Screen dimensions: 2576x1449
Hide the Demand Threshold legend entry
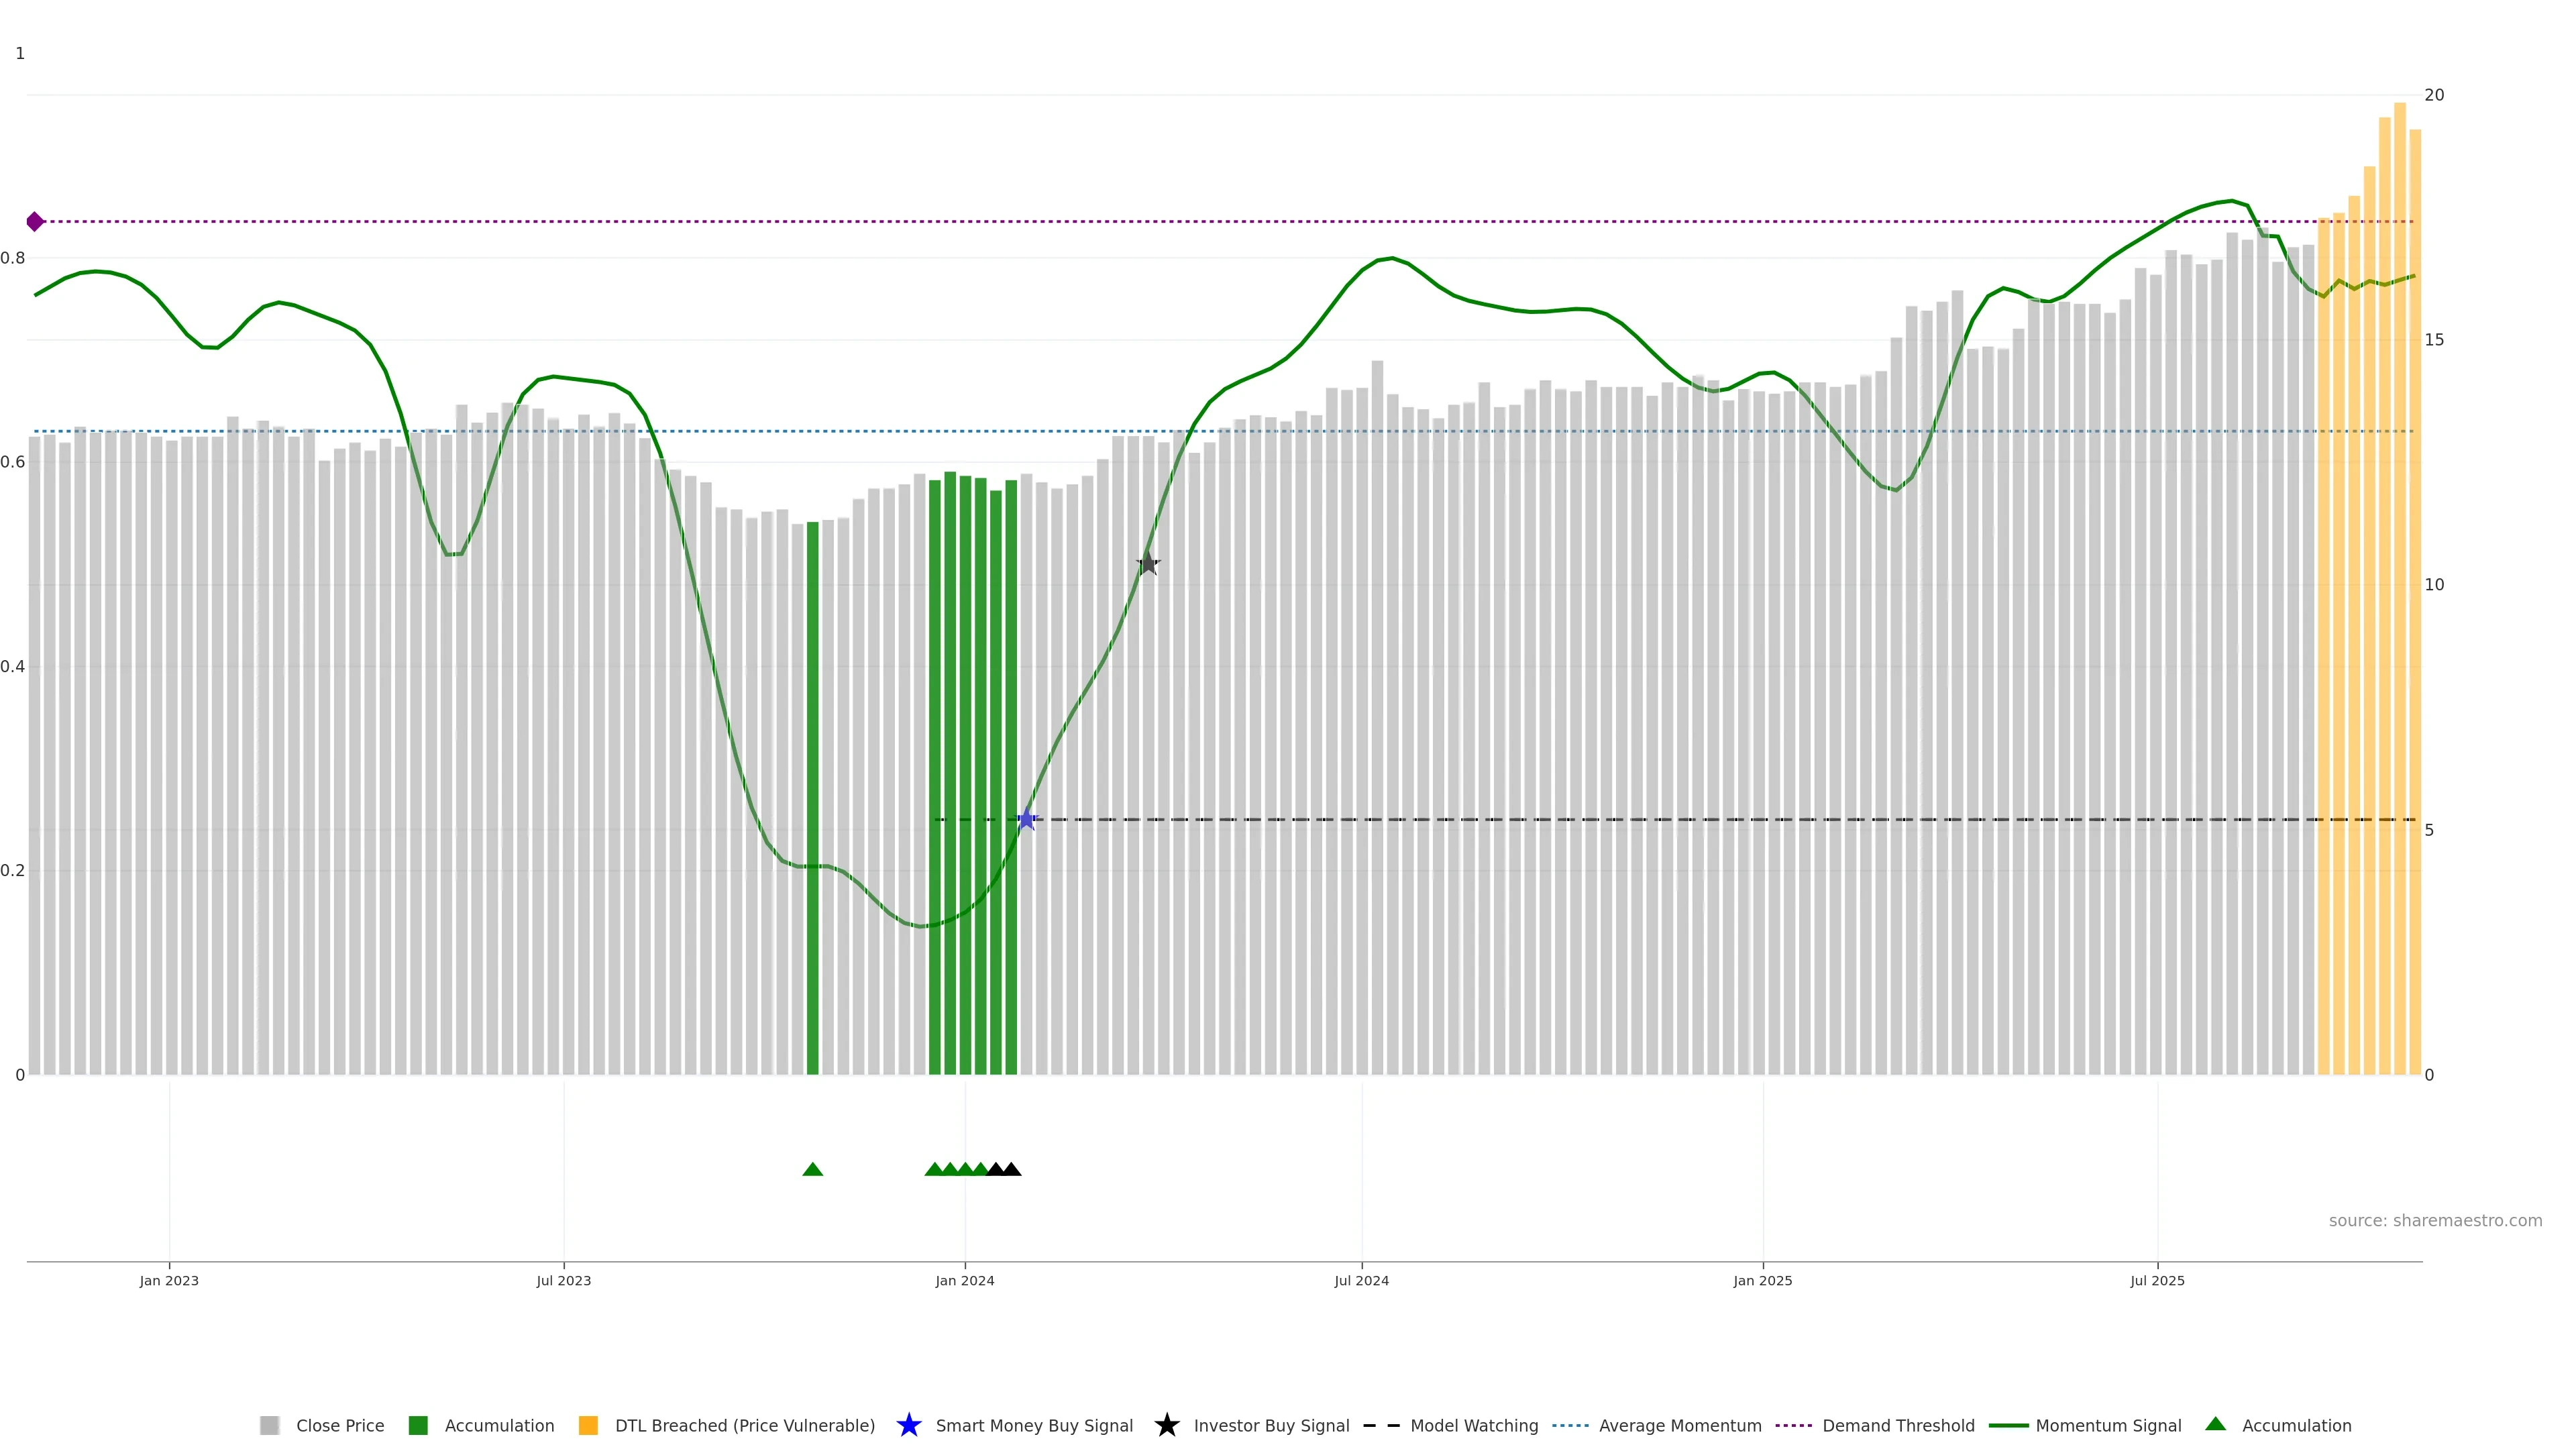point(1897,1425)
